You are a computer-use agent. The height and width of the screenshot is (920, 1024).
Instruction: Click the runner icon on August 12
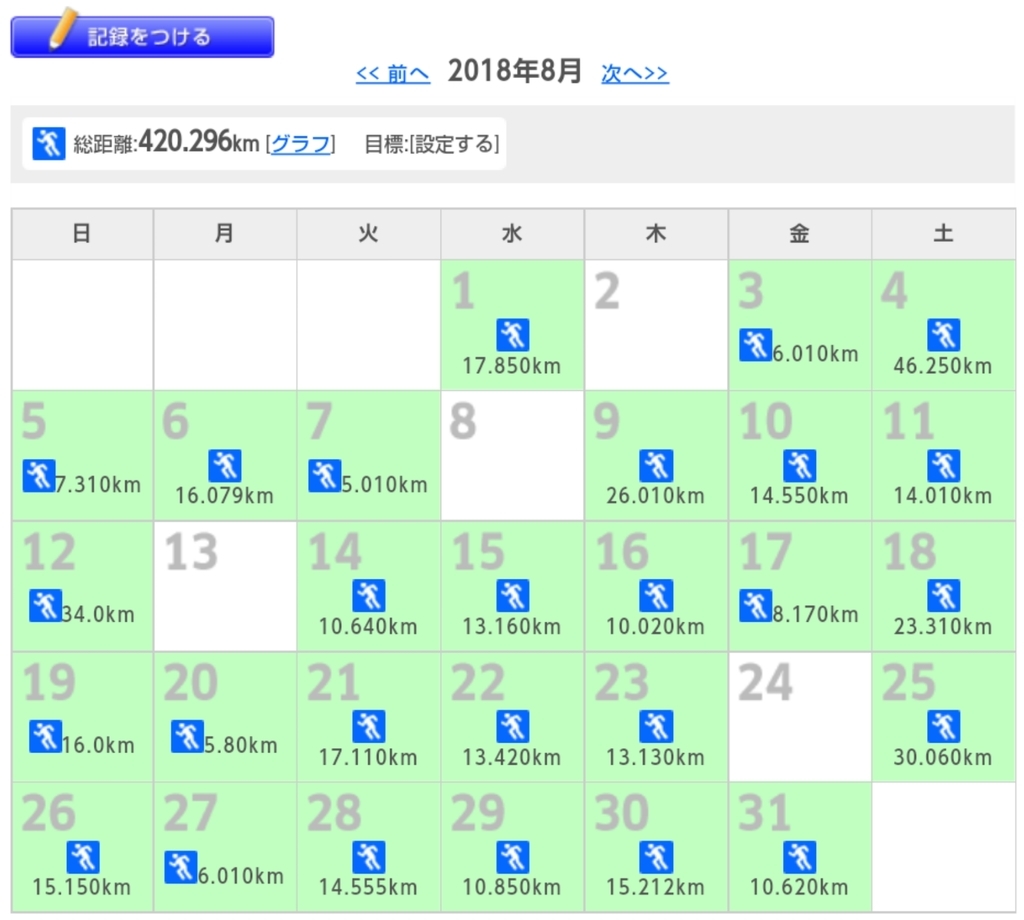point(46,605)
